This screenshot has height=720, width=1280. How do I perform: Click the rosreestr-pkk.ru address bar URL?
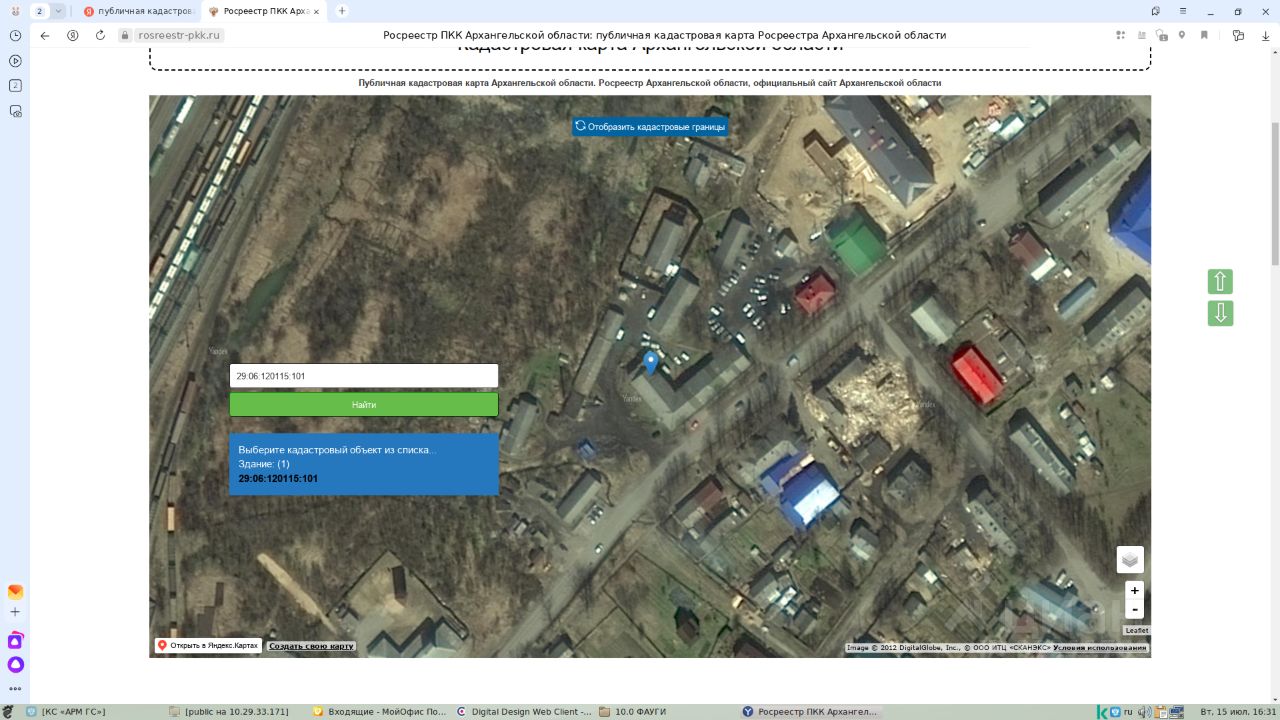178,35
